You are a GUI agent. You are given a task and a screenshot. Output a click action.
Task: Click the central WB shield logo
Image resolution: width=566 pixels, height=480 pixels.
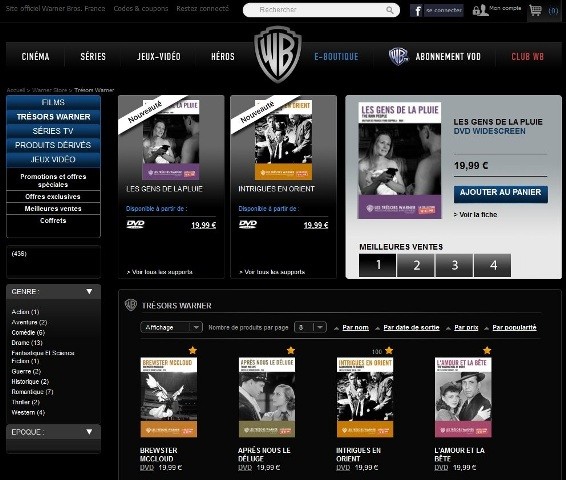278,54
